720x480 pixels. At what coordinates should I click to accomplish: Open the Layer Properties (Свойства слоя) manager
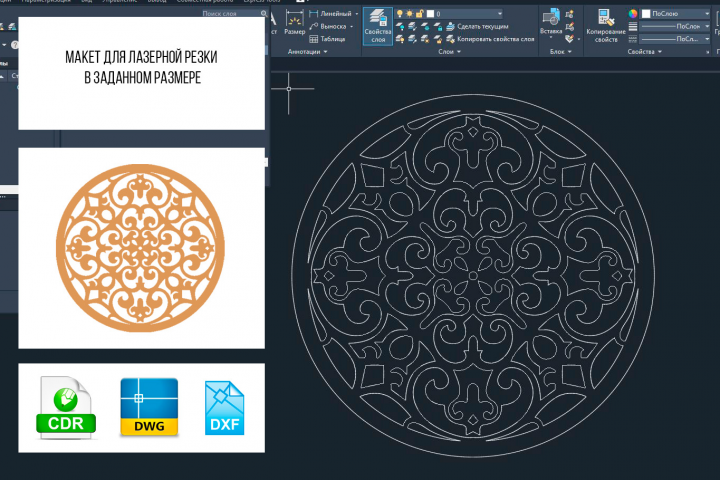[x=378, y=26]
